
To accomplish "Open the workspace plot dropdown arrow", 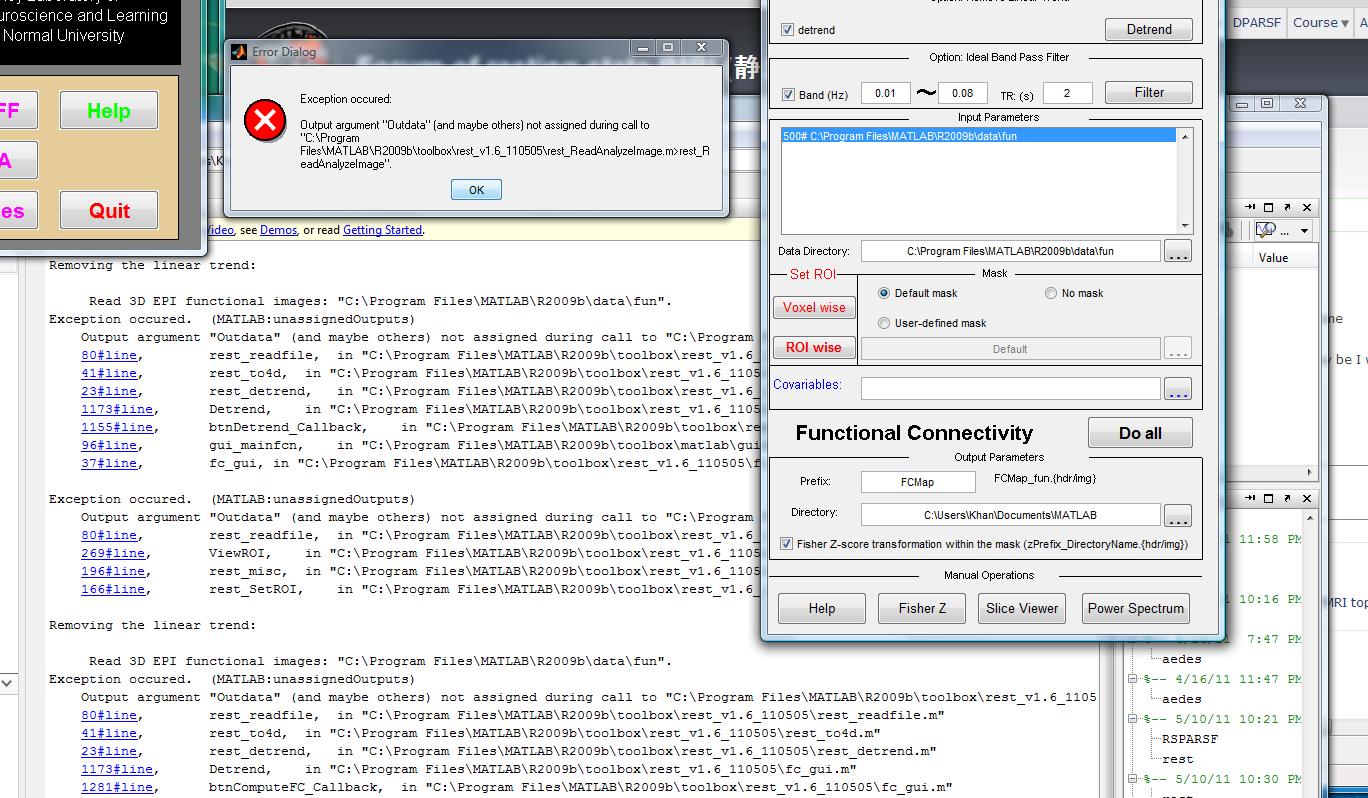I will [x=1305, y=230].
